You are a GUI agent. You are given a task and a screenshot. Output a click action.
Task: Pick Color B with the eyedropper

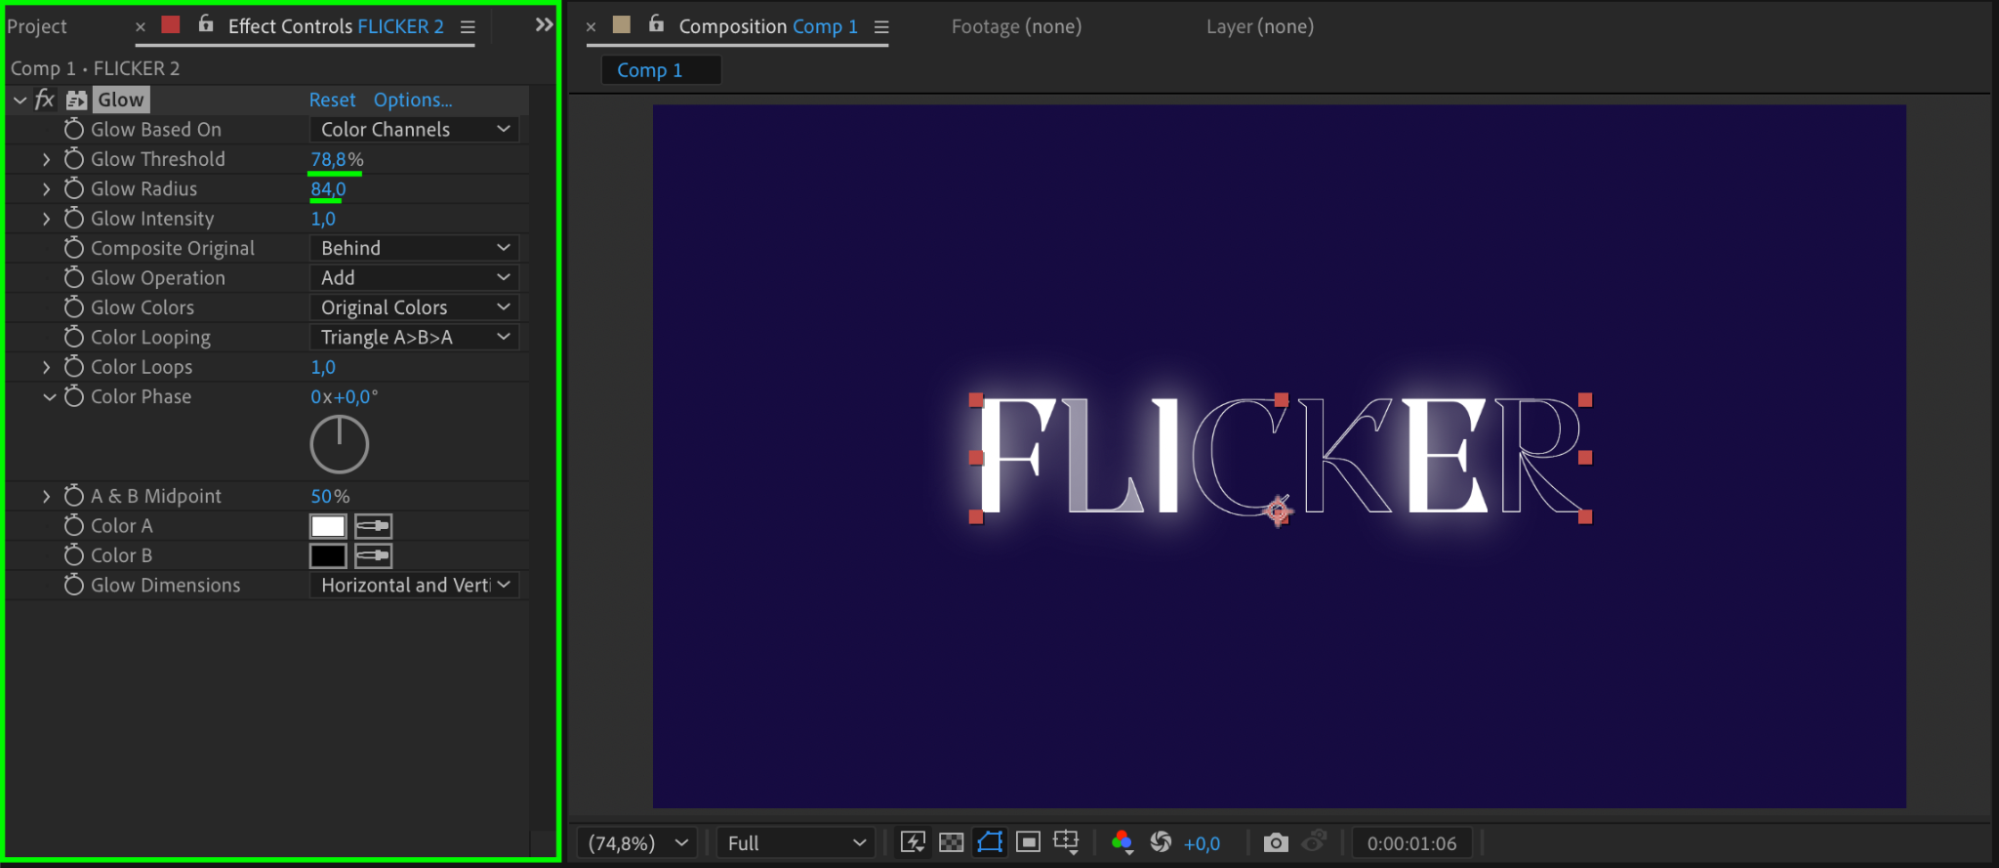point(373,556)
